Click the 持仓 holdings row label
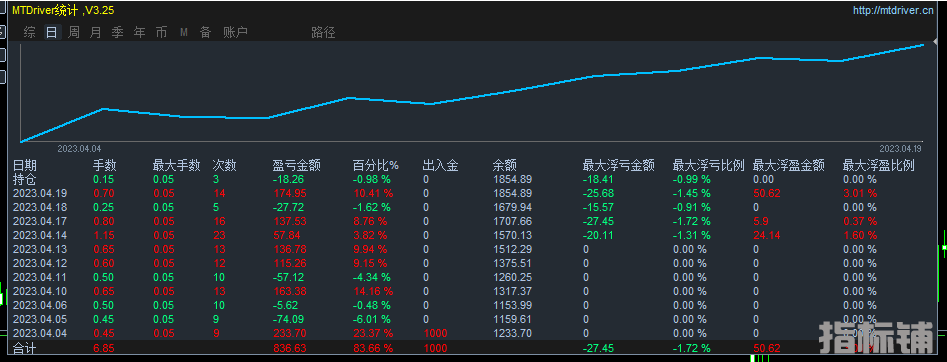The height and width of the screenshot is (362, 947). coord(25,179)
